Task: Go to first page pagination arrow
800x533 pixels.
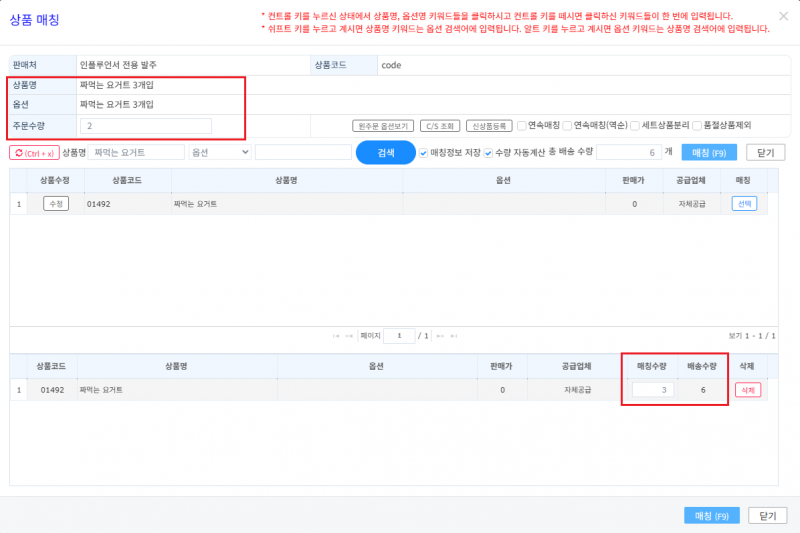Action: click(336, 336)
